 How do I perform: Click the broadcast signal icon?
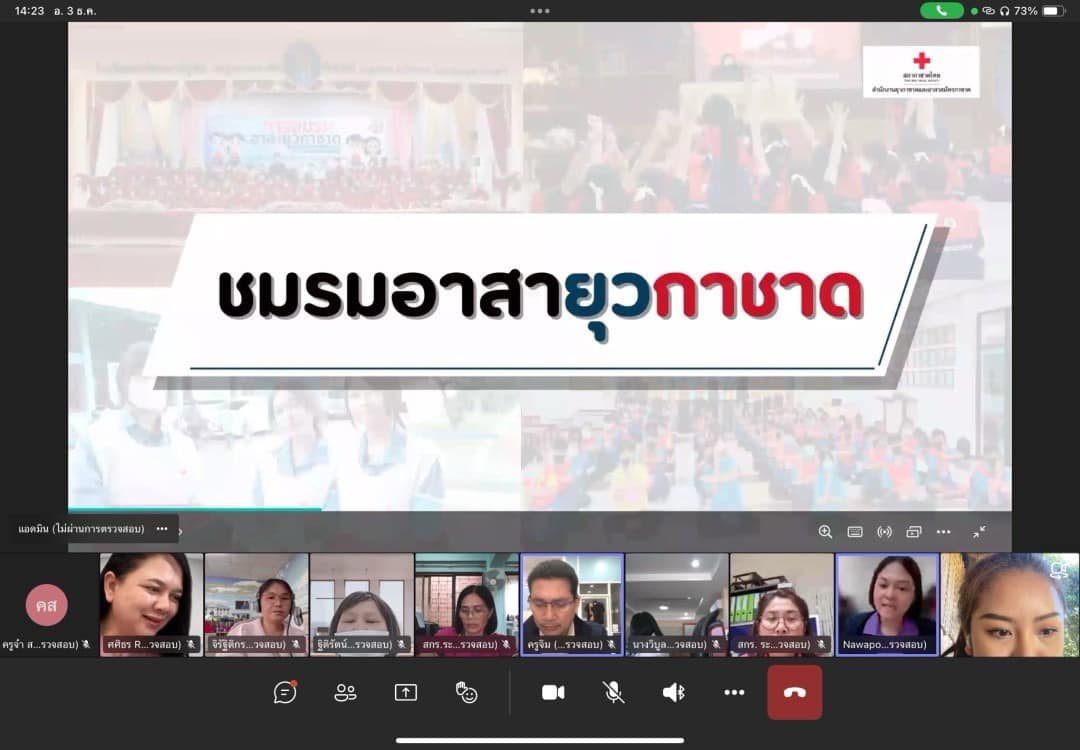884,532
